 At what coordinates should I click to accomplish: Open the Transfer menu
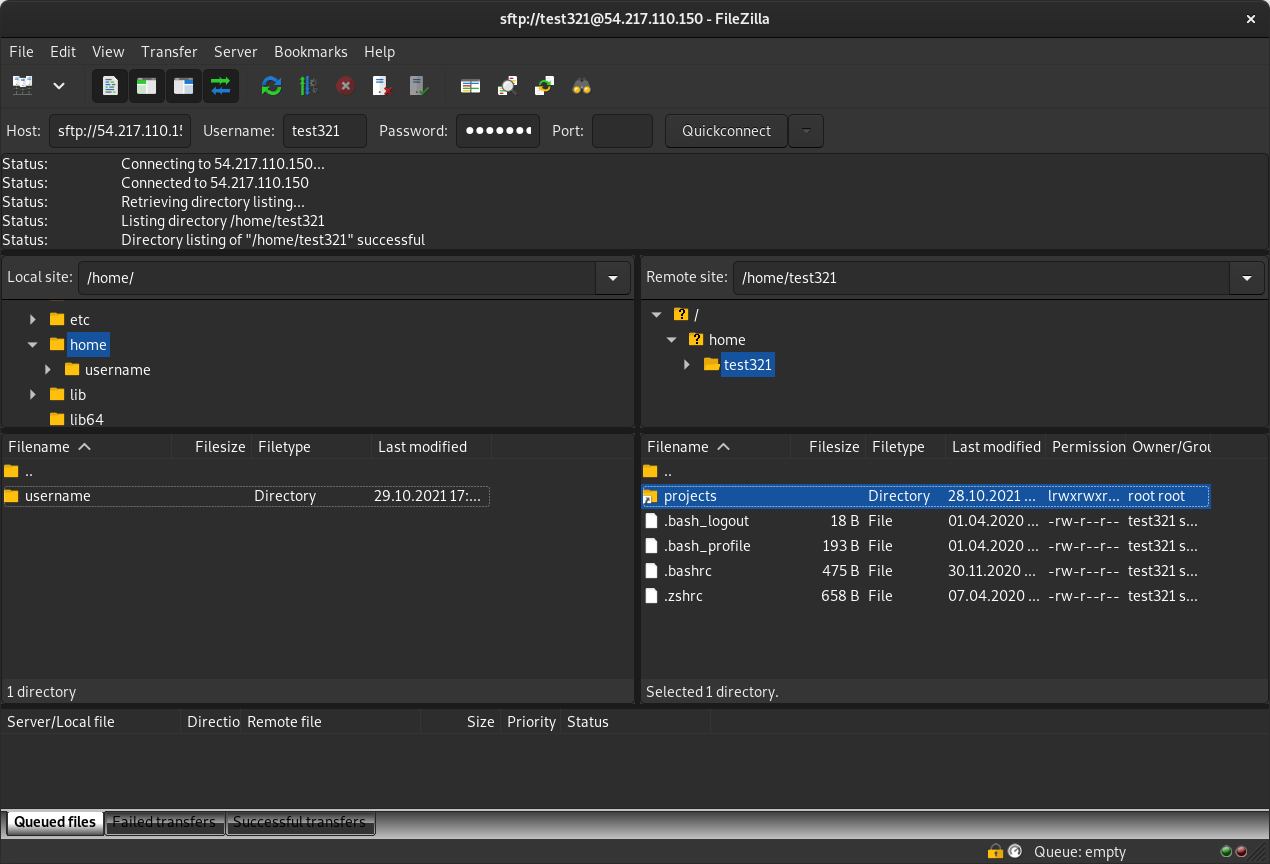click(169, 52)
